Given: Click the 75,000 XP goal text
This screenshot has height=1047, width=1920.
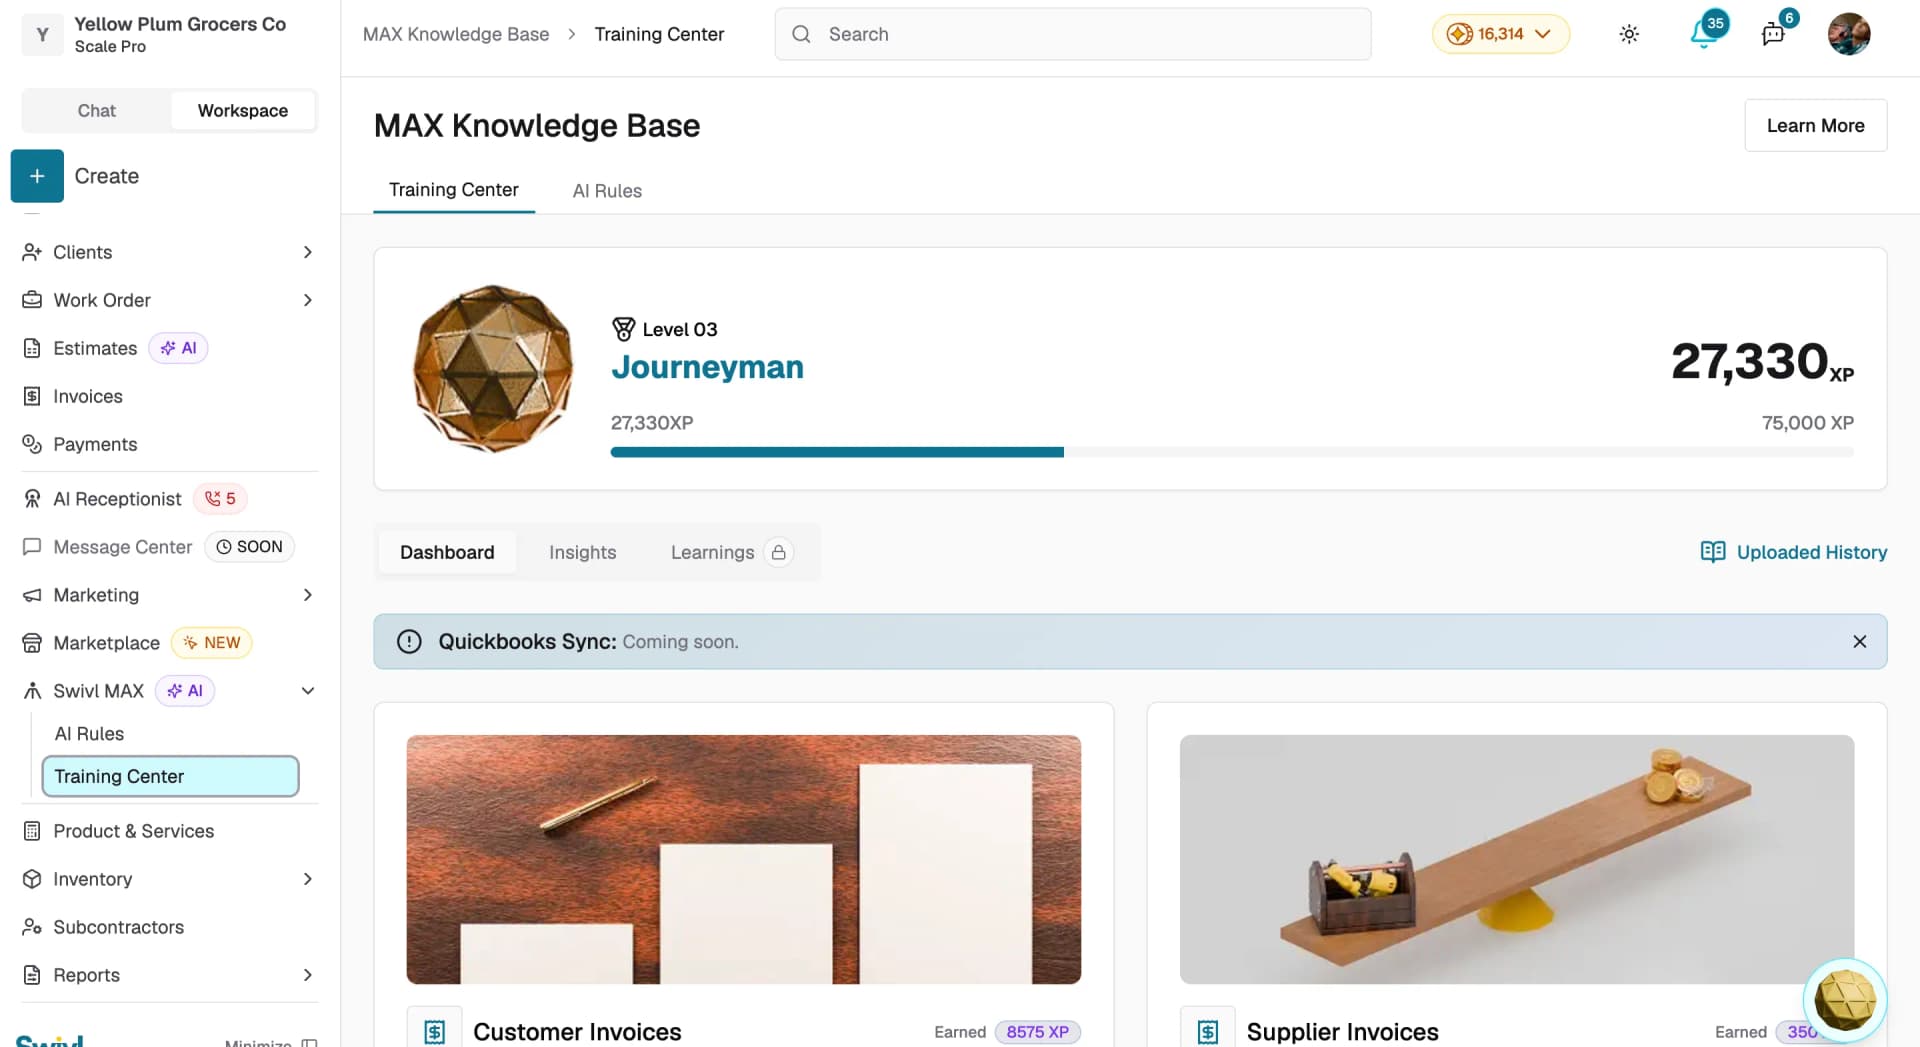Looking at the screenshot, I should tap(1807, 423).
